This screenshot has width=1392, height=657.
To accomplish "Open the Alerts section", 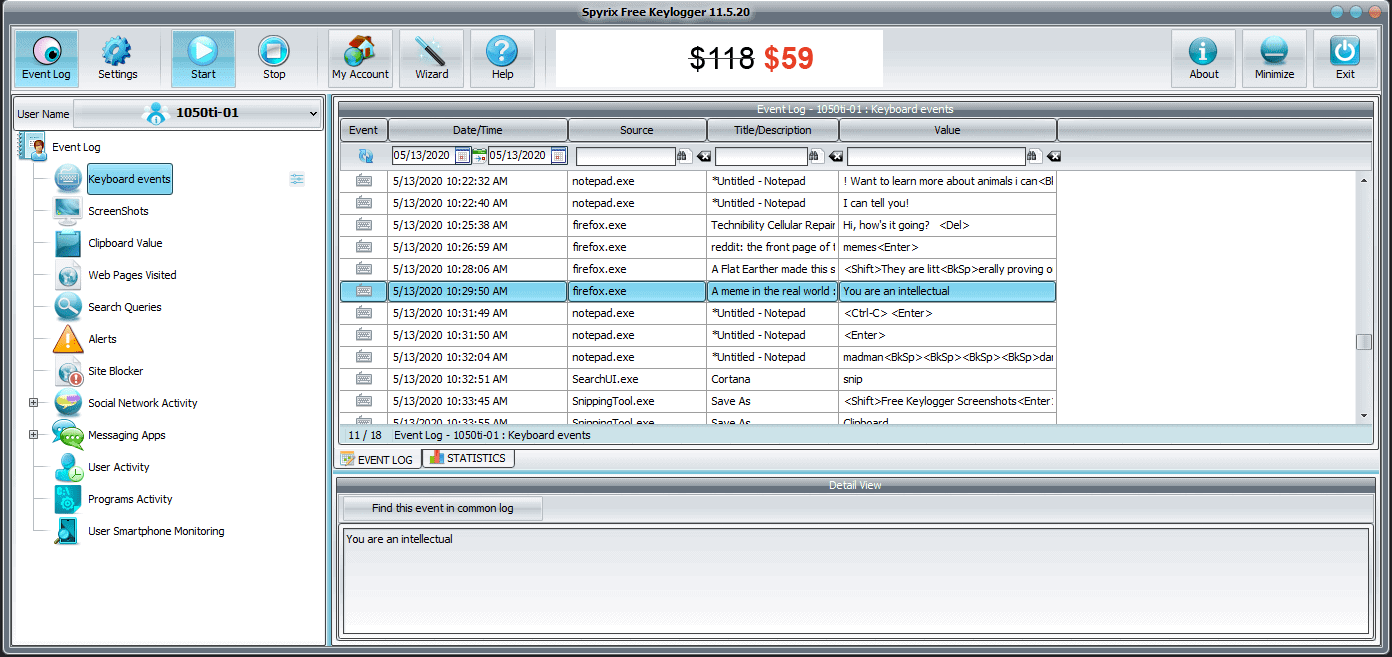I will 65,339.
